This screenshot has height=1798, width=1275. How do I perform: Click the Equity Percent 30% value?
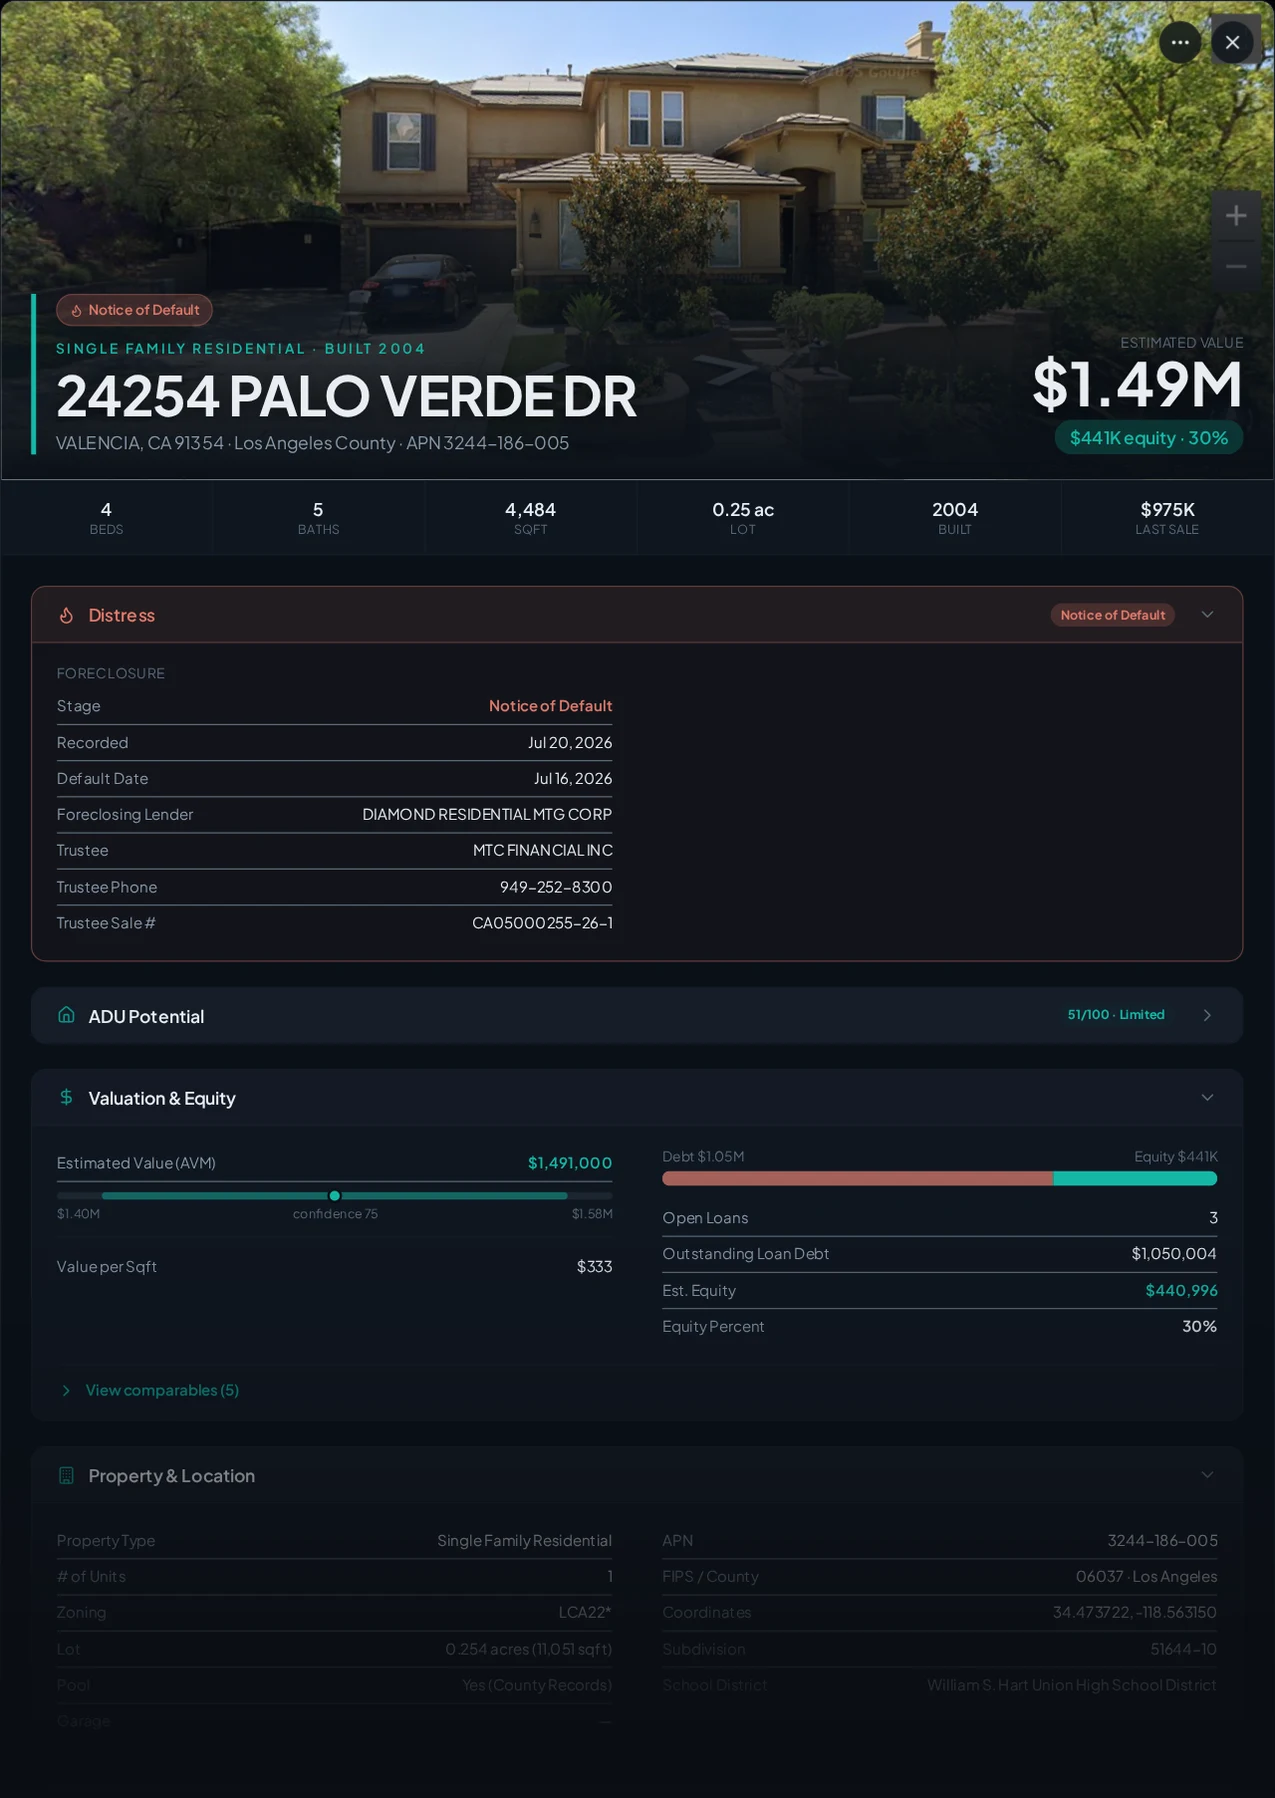[1200, 1327]
